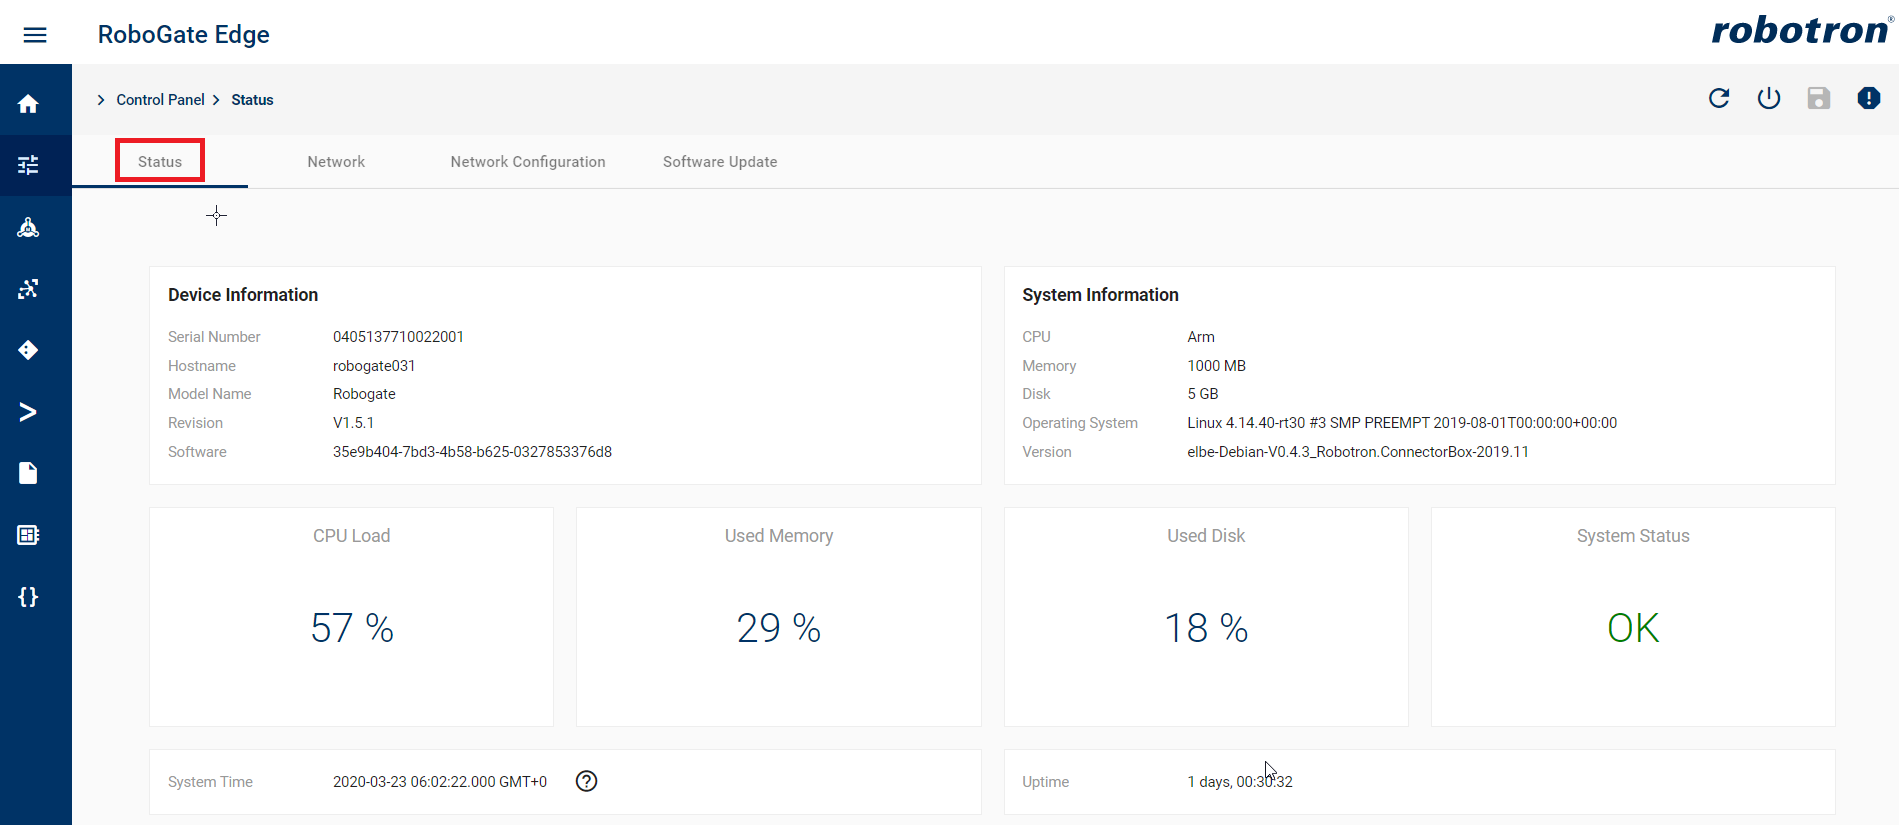Open the terminal chevron sidebar icon
Screen dimensions: 1899x825
pos(28,412)
